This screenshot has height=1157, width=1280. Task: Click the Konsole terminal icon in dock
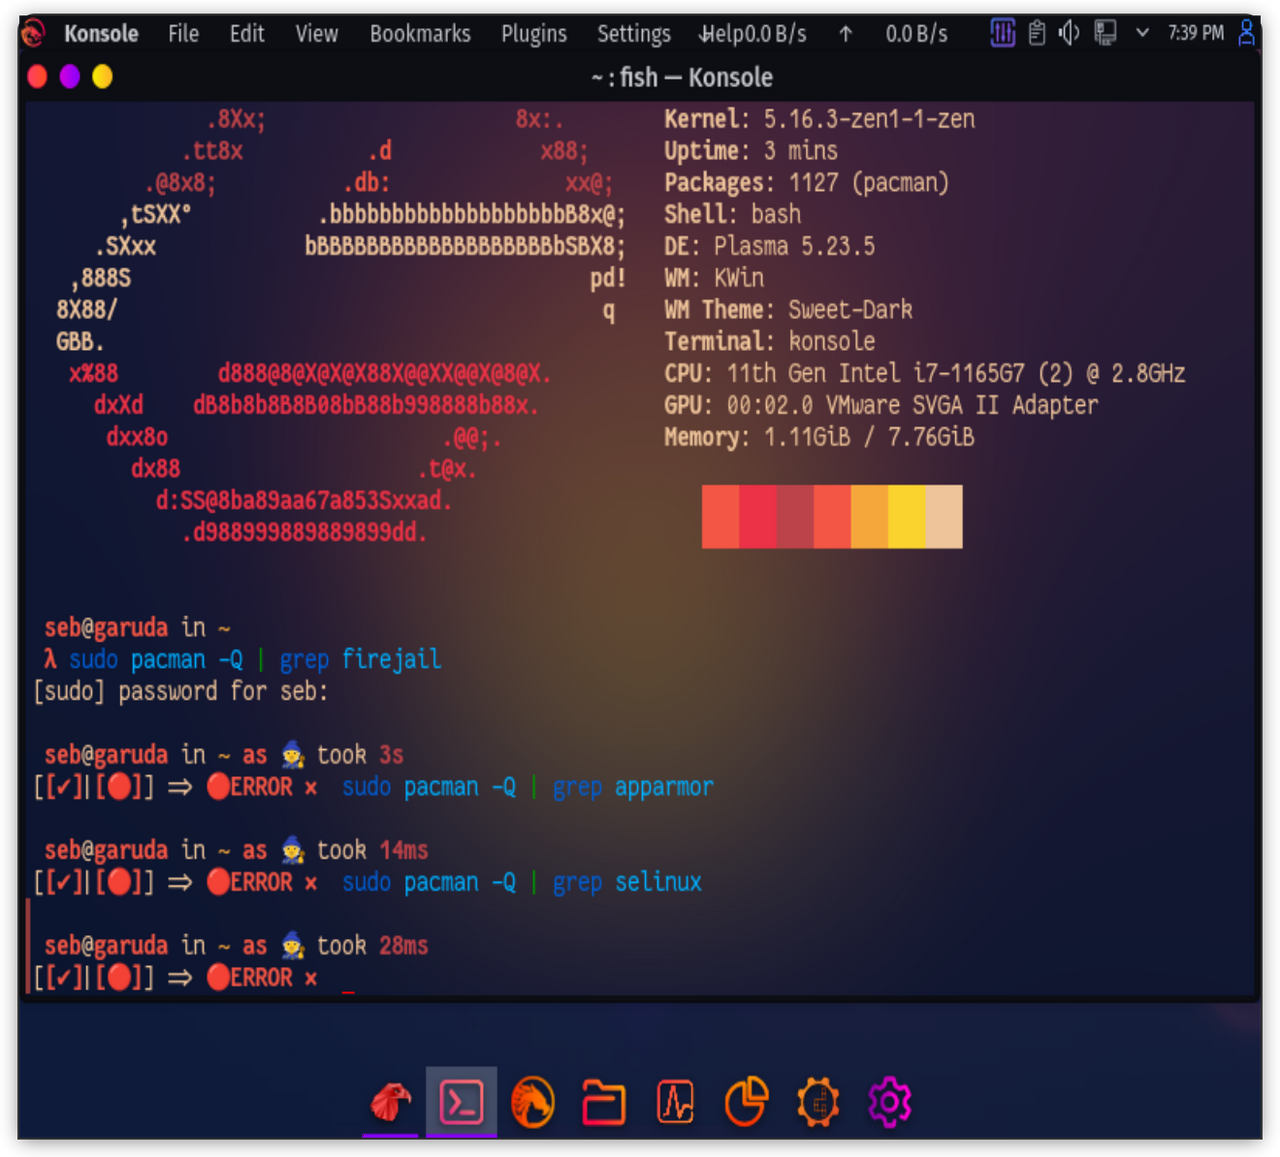pos(461,1102)
